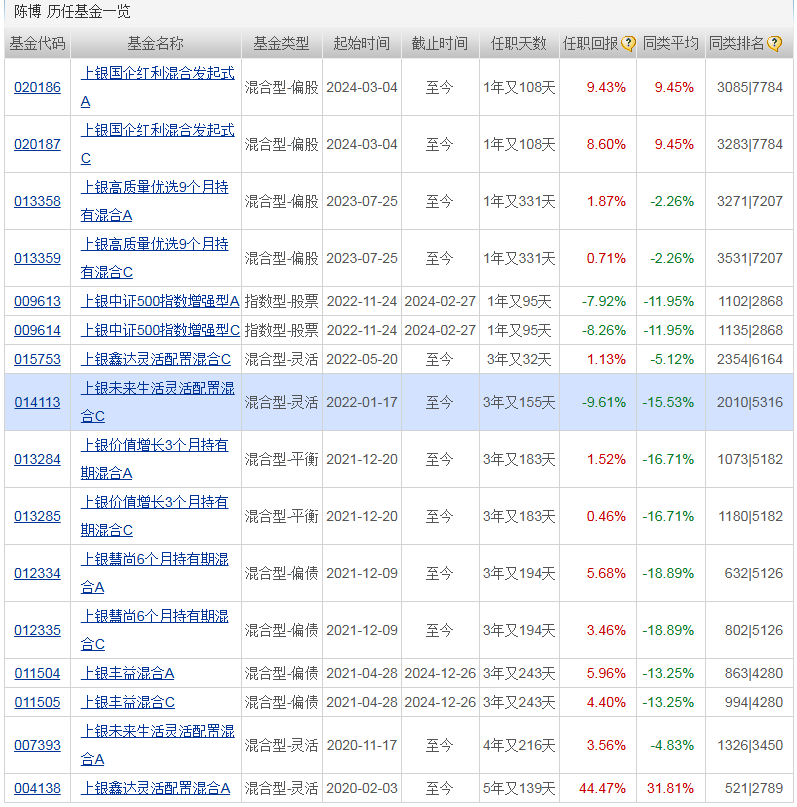The height and width of the screenshot is (807, 797).
Task: Open fund code 007393 link
Action: click(37, 745)
